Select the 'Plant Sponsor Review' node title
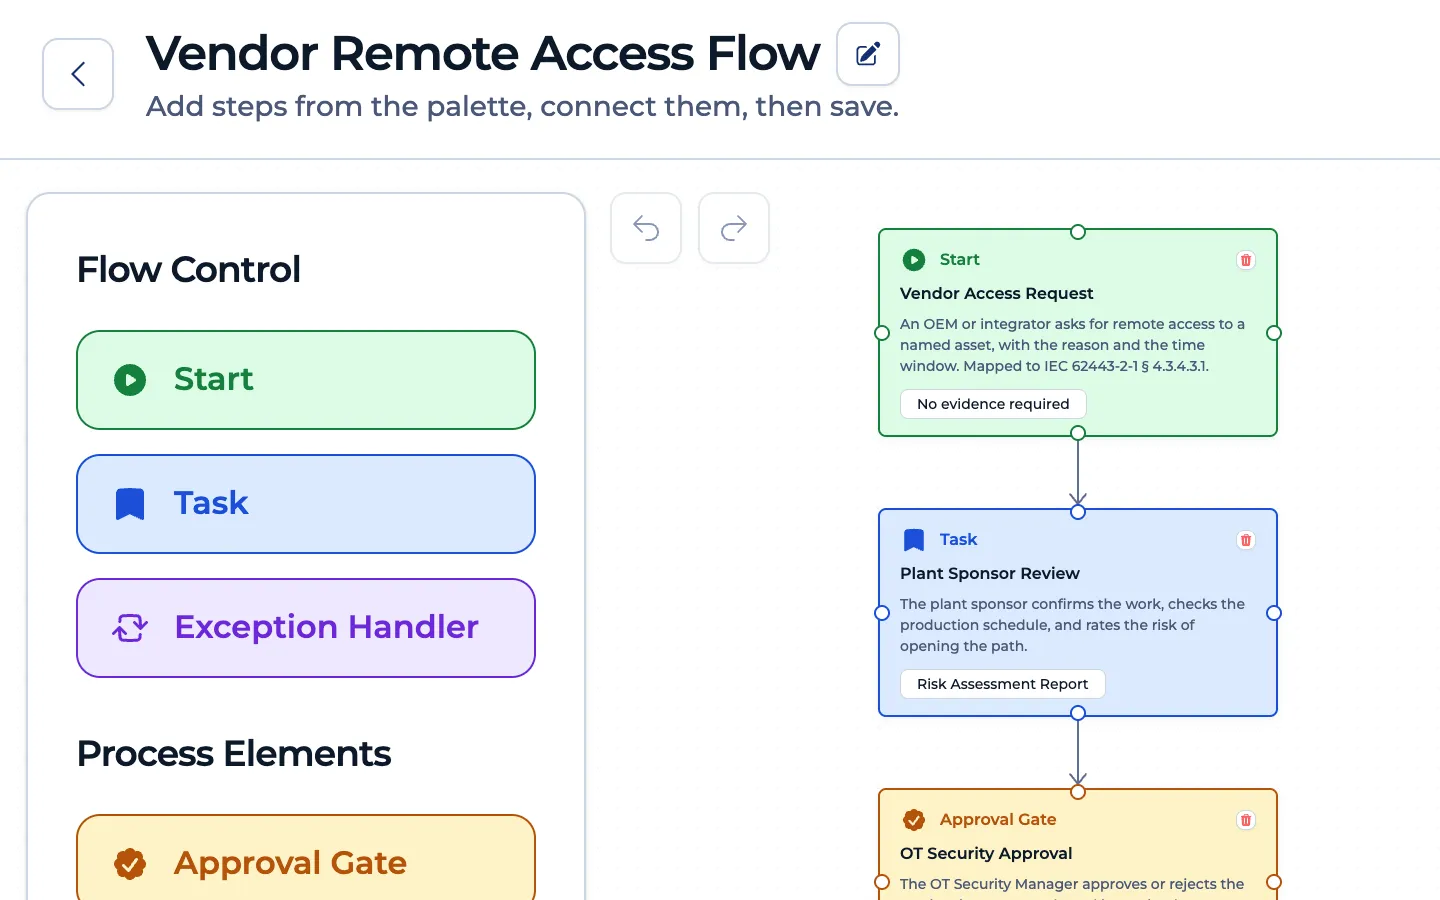Viewport: 1440px width, 900px height. pyautogui.click(x=990, y=573)
